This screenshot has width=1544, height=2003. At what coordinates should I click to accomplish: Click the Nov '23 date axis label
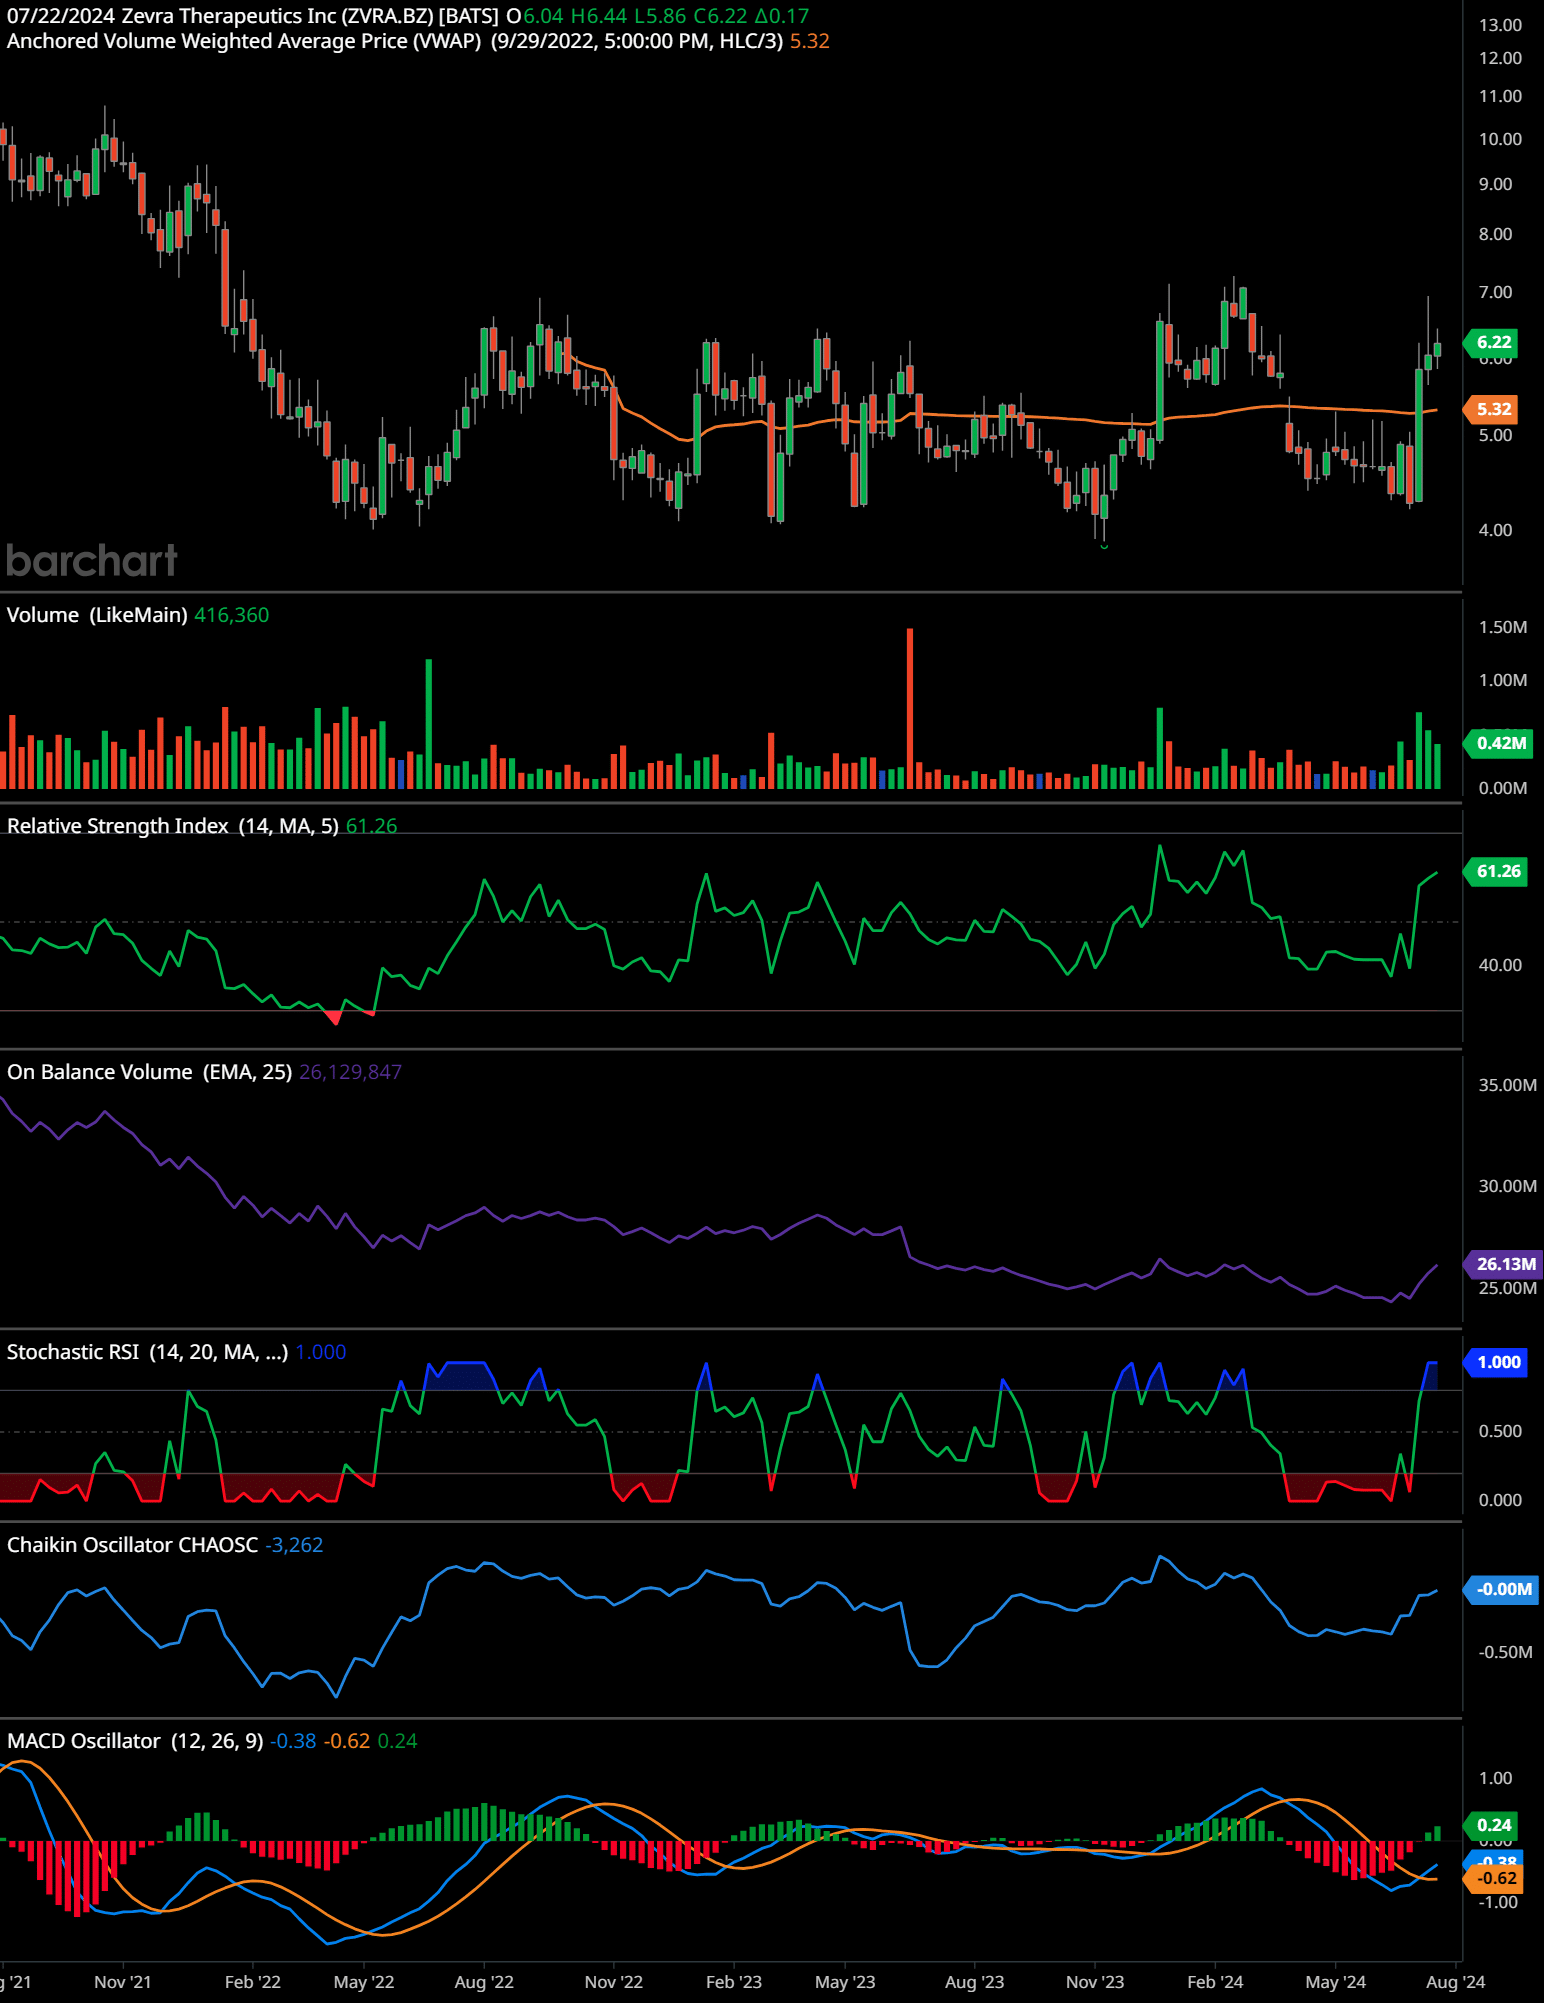click(x=1095, y=1982)
